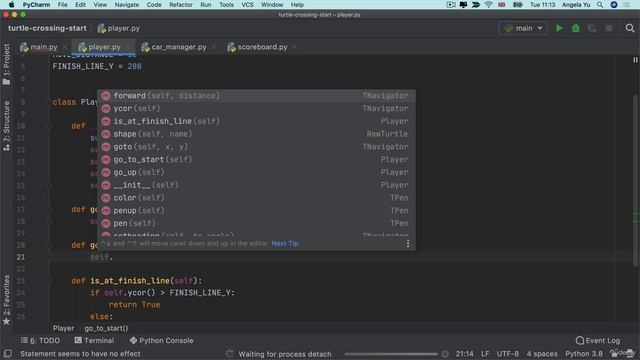Open the Navigate menu
The height and width of the screenshot is (360, 640).
click(127, 4)
